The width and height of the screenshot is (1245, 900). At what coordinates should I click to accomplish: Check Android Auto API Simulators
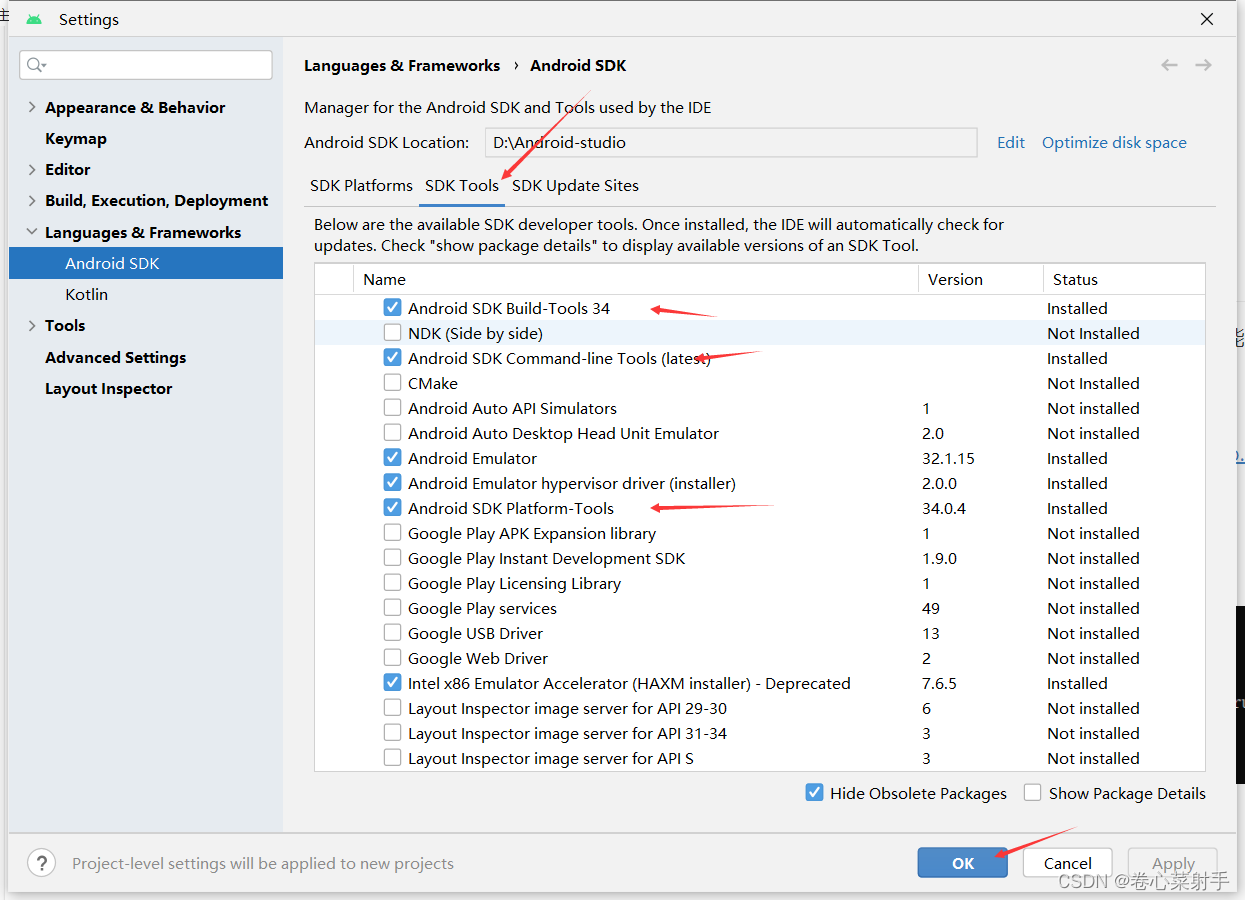[392, 408]
